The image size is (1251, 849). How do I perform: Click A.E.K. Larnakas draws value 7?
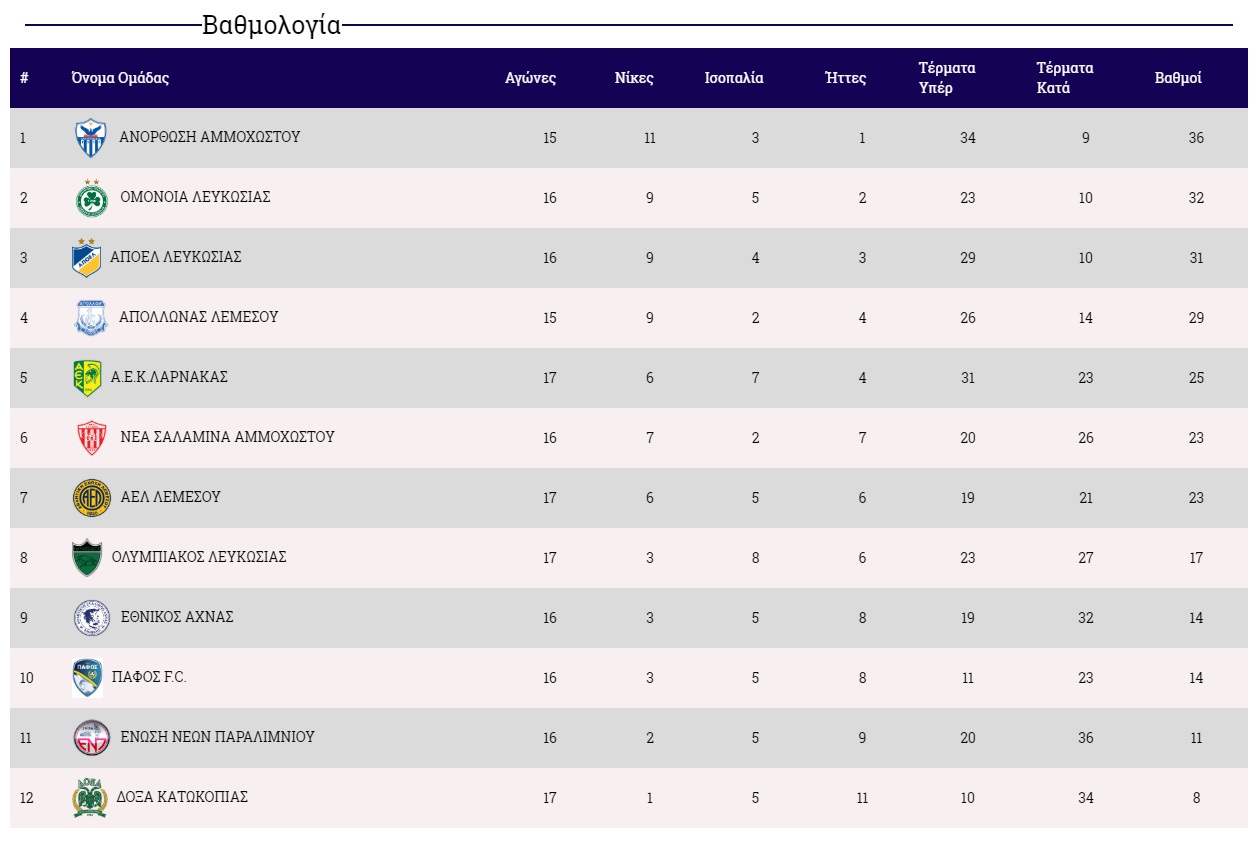756,378
